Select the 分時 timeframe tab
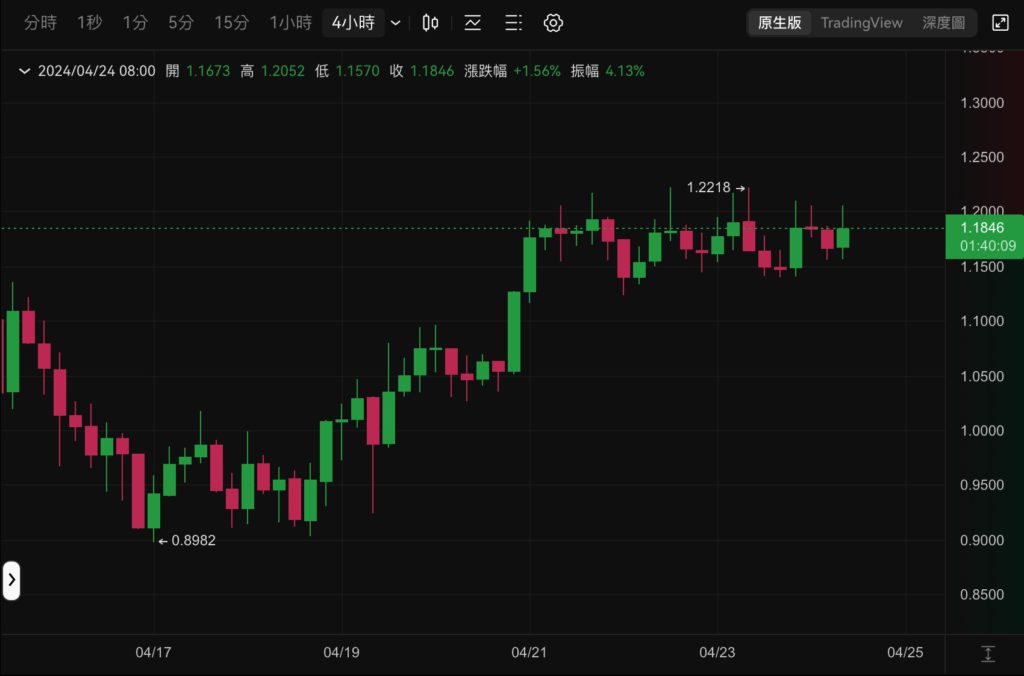The width and height of the screenshot is (1024, 676). coord(41,23)
